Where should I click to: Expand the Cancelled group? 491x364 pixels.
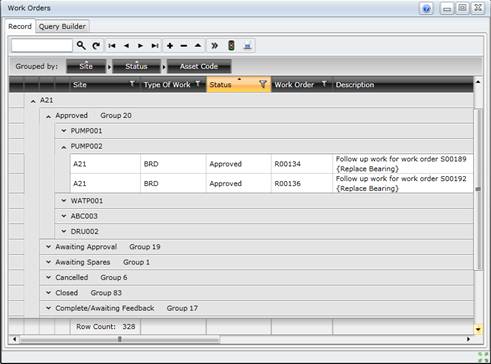[x=48, y=277]
